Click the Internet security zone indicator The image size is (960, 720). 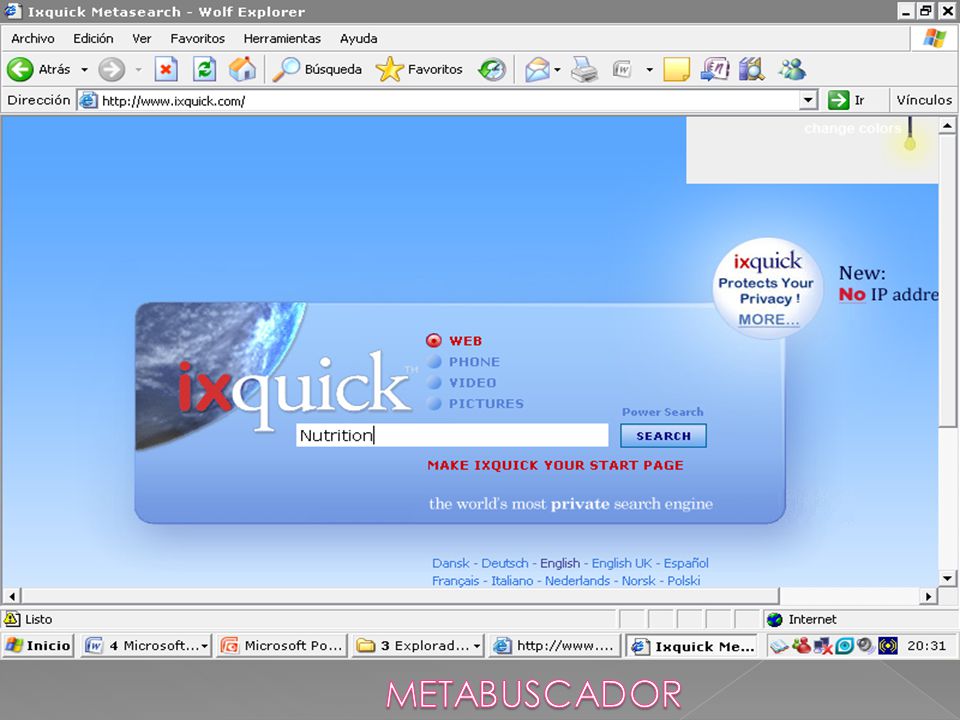pos(802,620)
